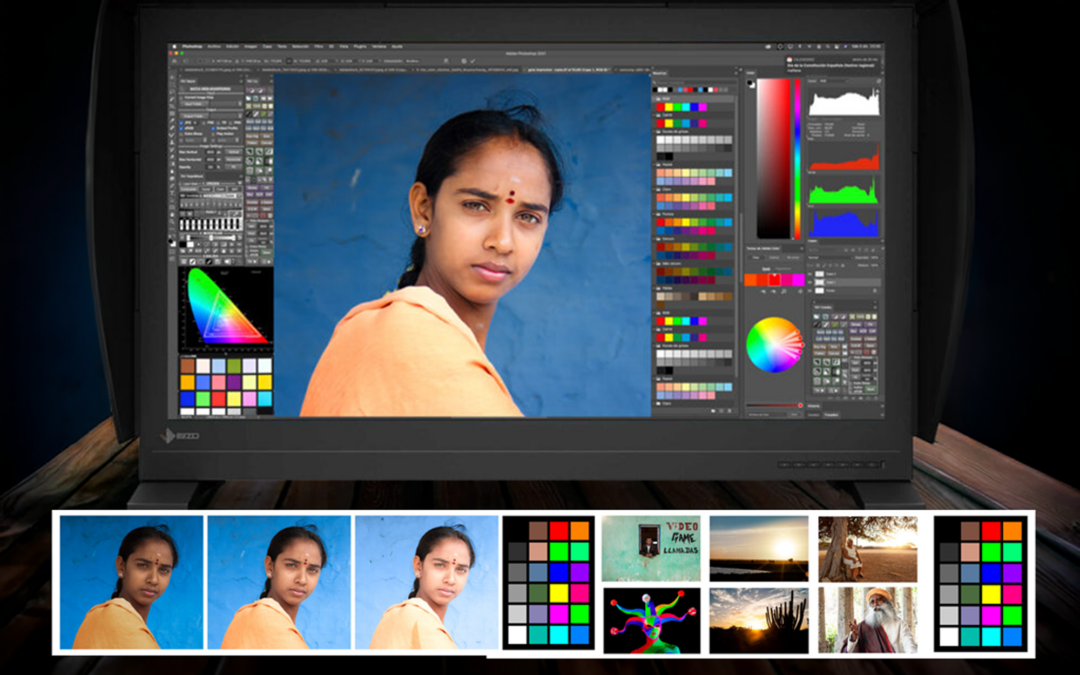This screenshot has width=1080, height=675.
Task: Collapse the Puros swatch group
Action: (x=655, y=214)
